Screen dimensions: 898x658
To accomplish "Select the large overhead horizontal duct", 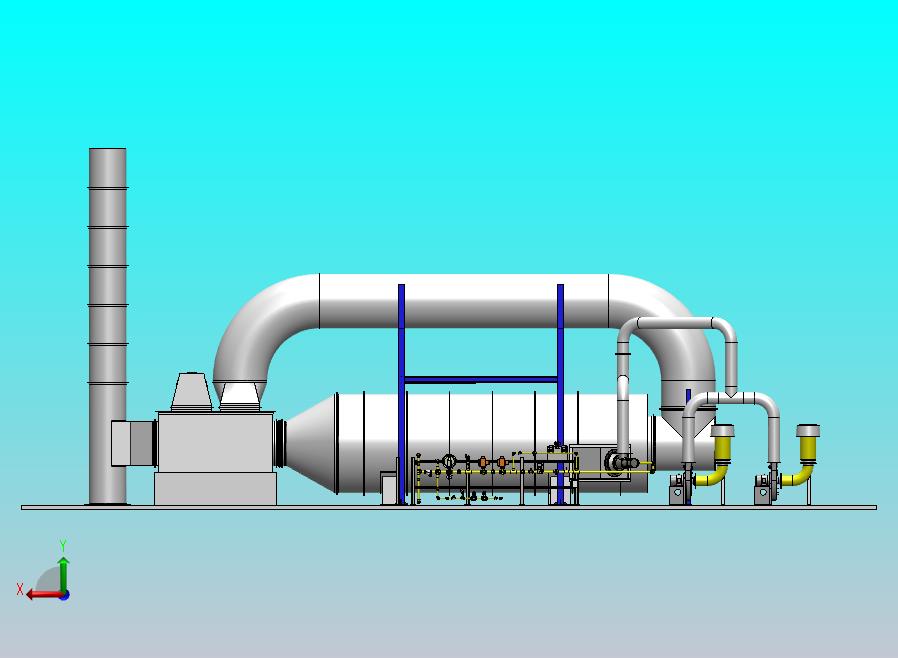I will click(464, 301).
